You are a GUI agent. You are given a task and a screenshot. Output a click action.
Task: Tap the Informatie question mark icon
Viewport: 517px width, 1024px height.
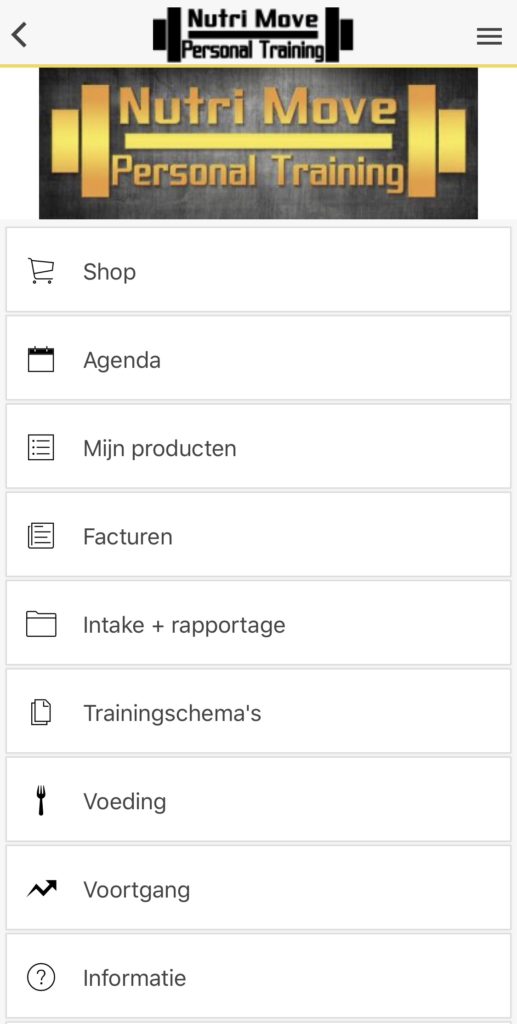pos(41,978)
